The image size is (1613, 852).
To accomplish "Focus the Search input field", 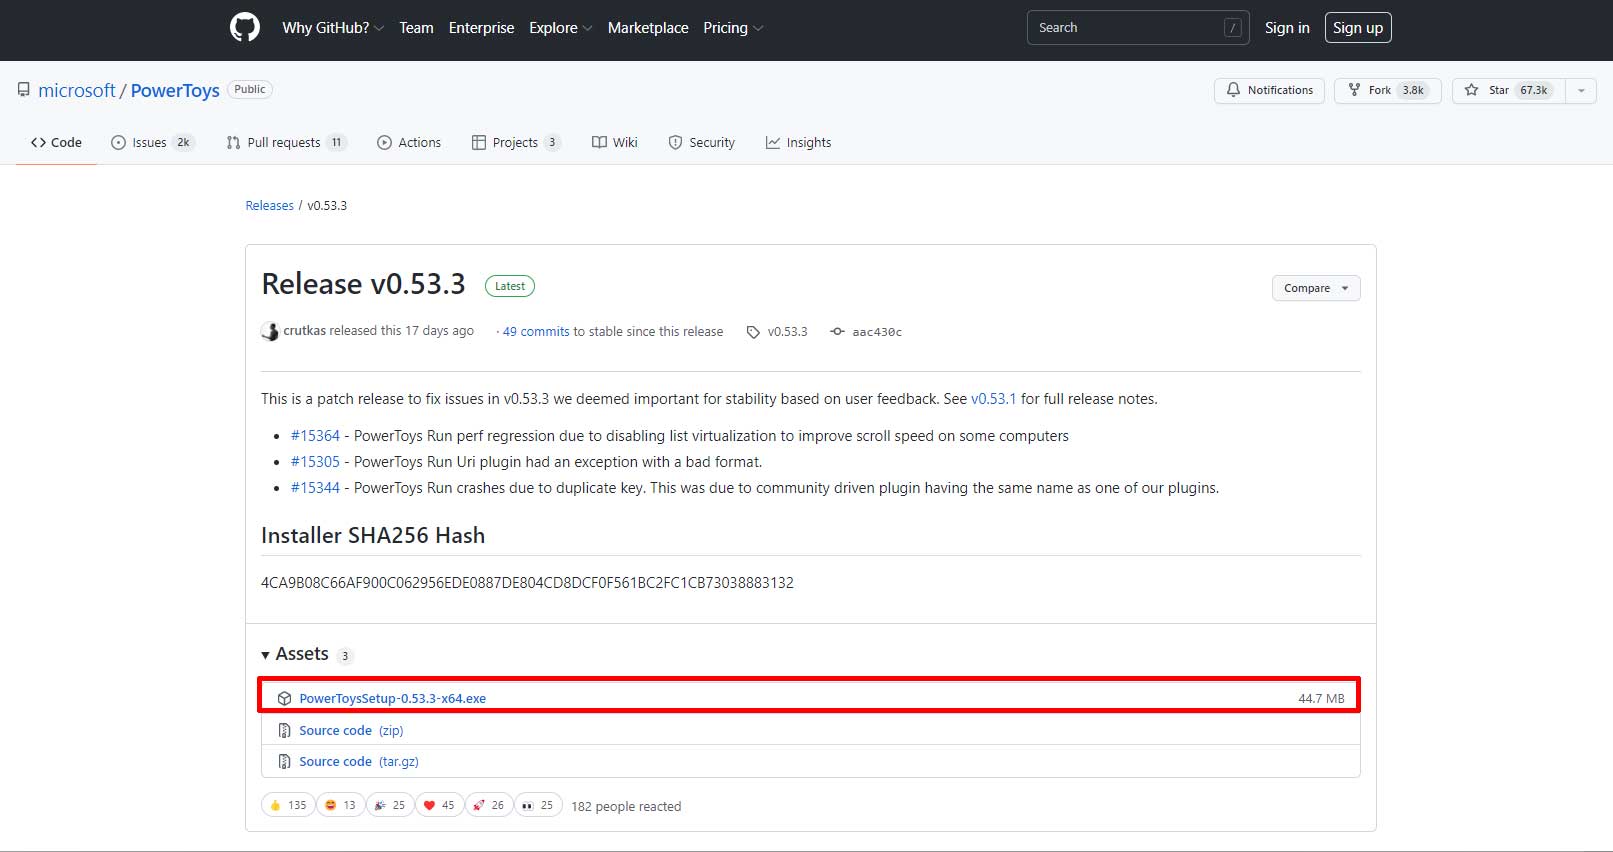I will click(x=1138, y=28).
